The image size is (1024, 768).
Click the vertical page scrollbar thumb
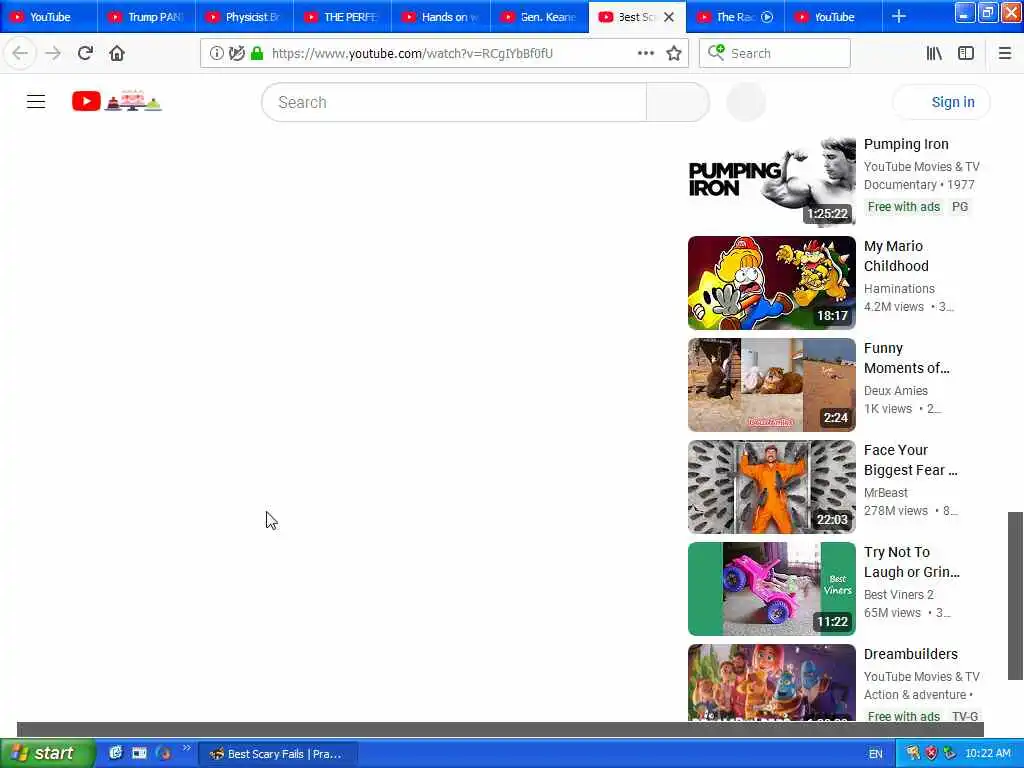[x=1015, y=596]
